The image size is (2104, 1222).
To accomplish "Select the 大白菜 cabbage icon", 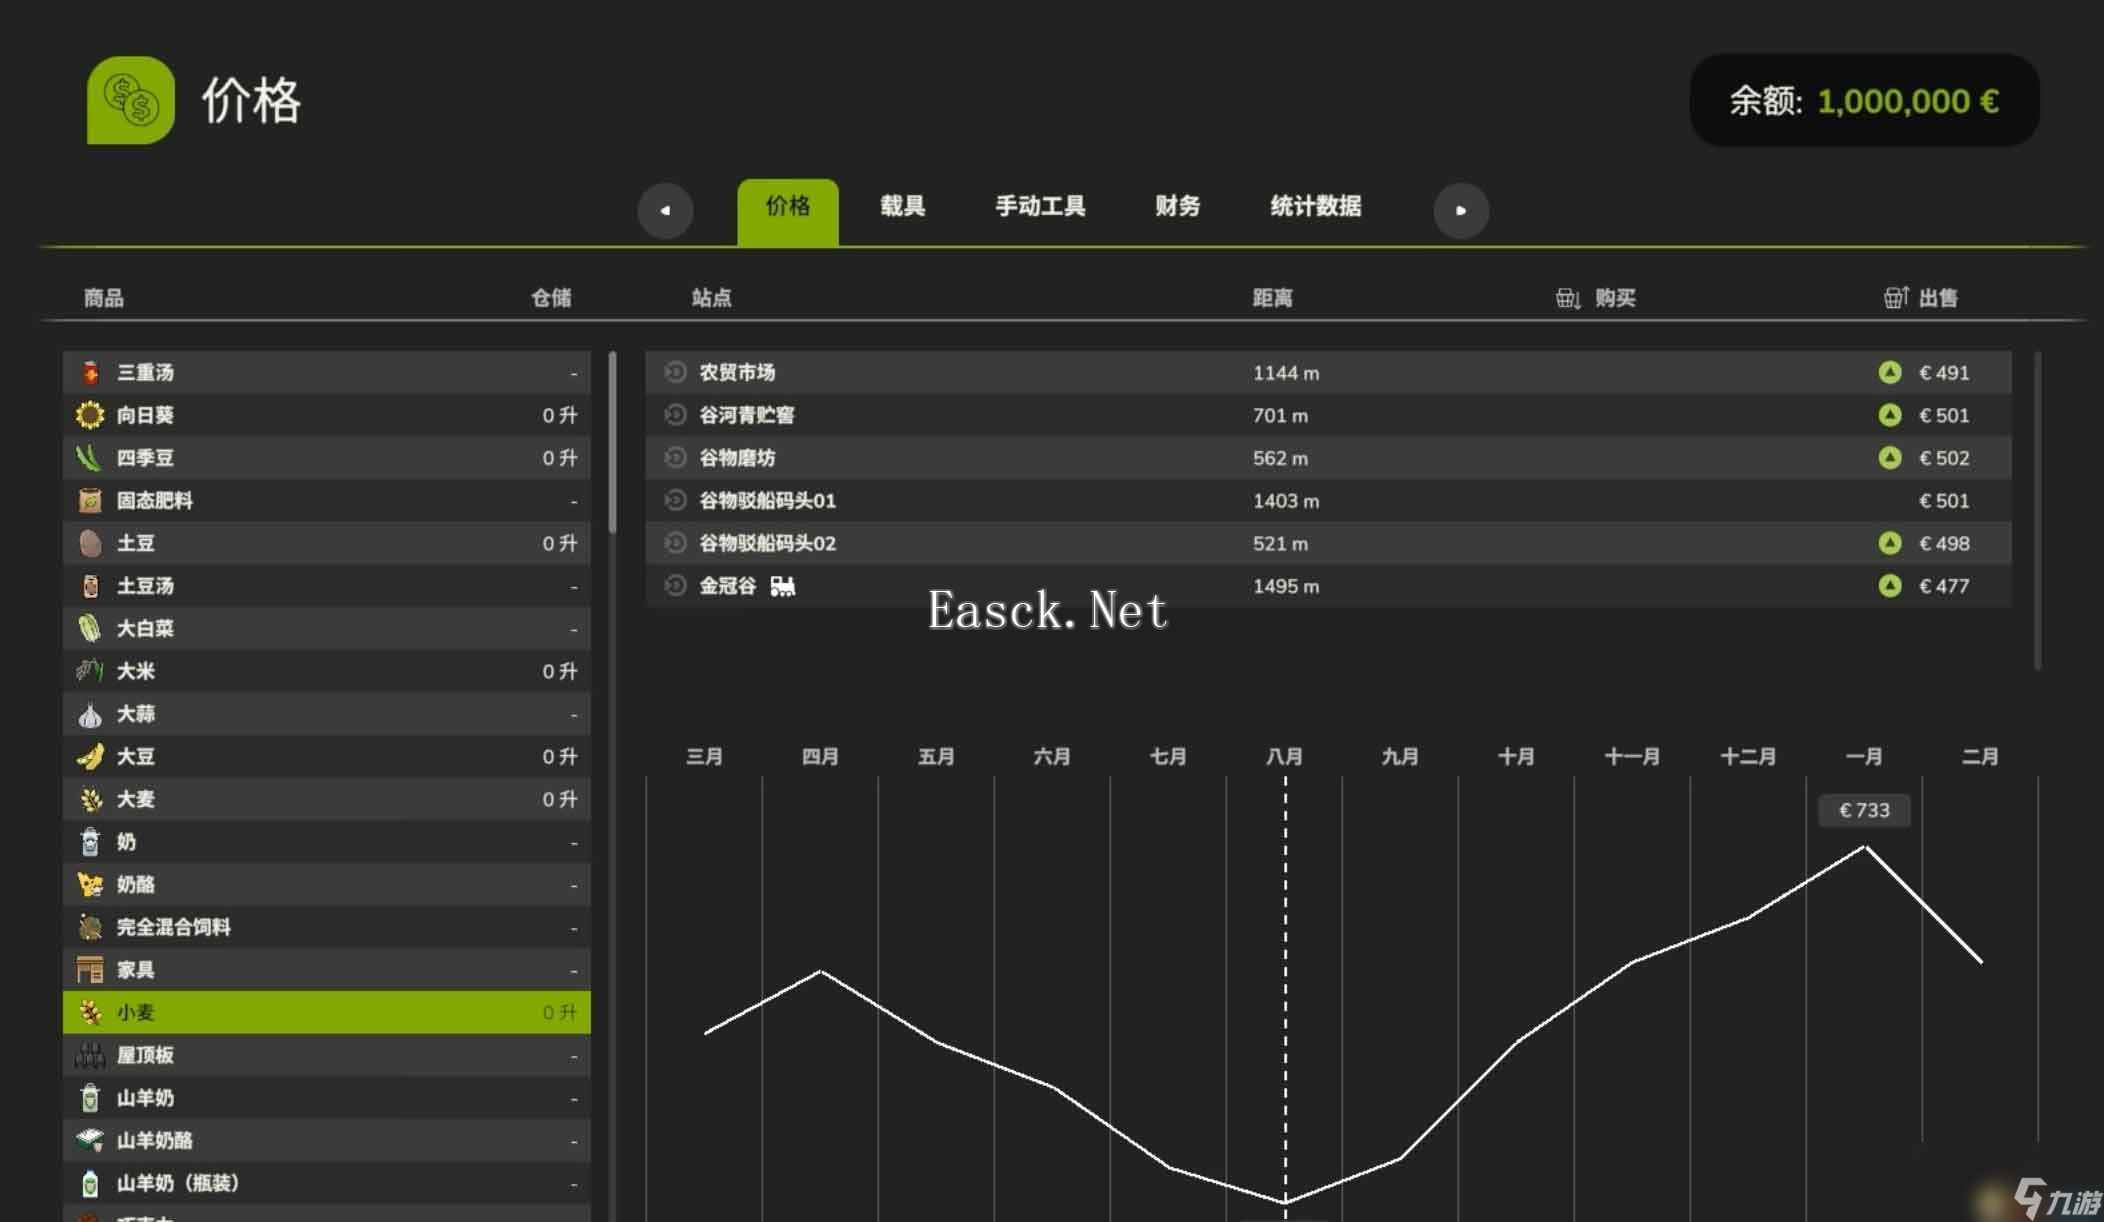I will 90,628.
